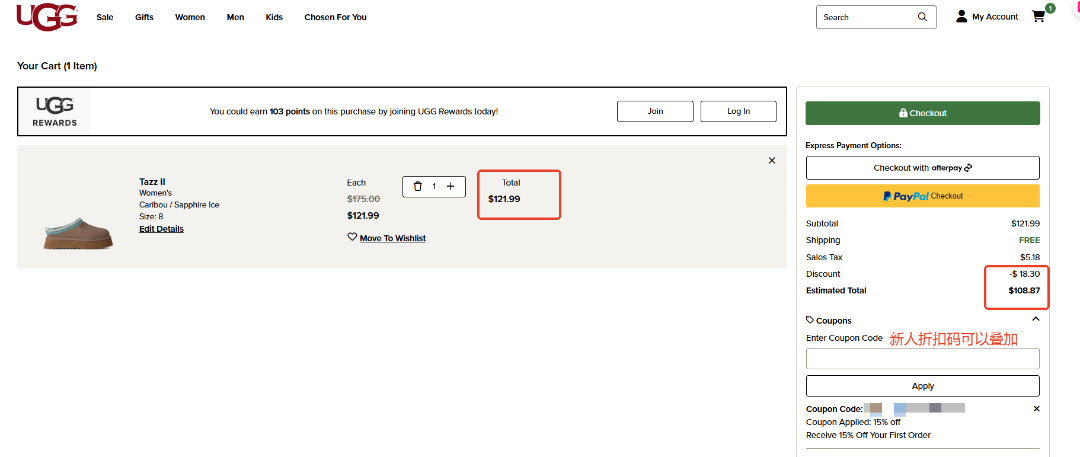
Task: Open the Chosen For You menu
Action: (x=335, y=17)
